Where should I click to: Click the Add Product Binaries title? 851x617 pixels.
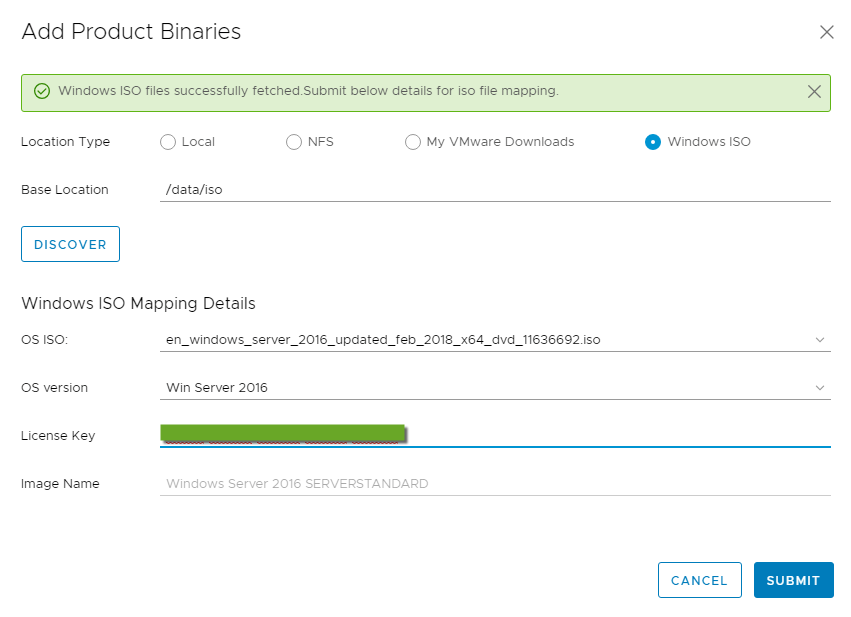click(x=131, y=32)
